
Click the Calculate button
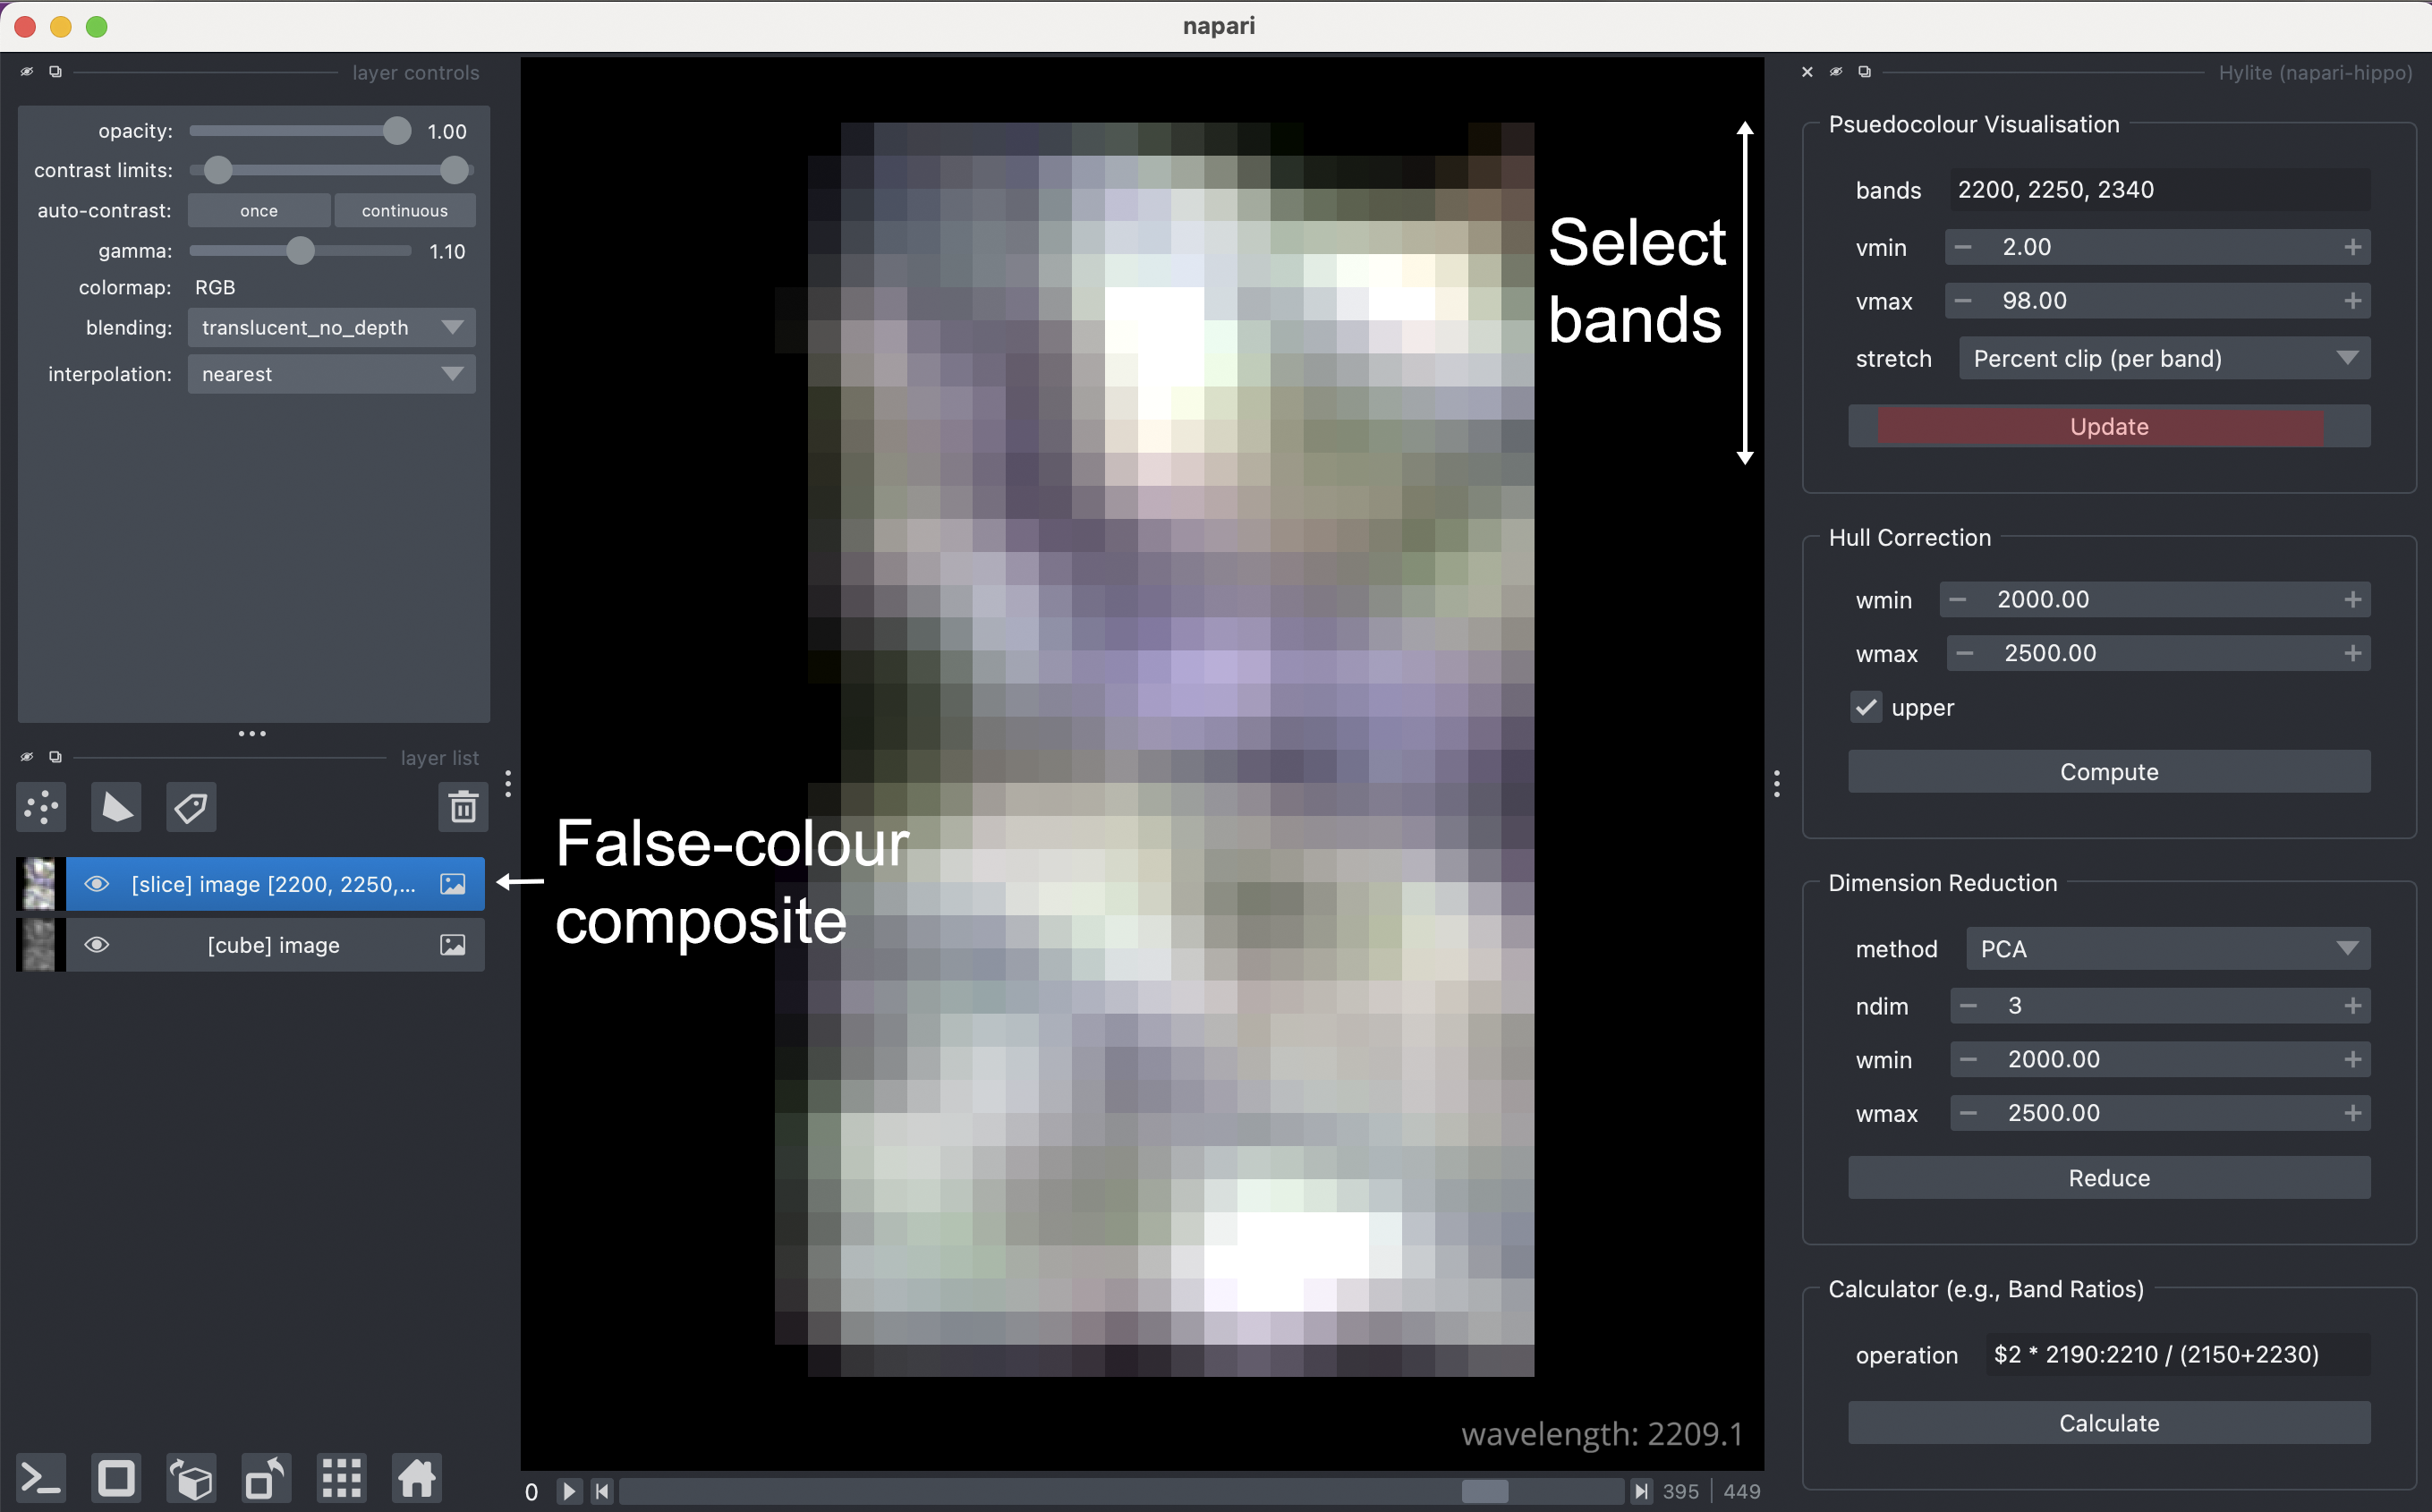2108,1423
